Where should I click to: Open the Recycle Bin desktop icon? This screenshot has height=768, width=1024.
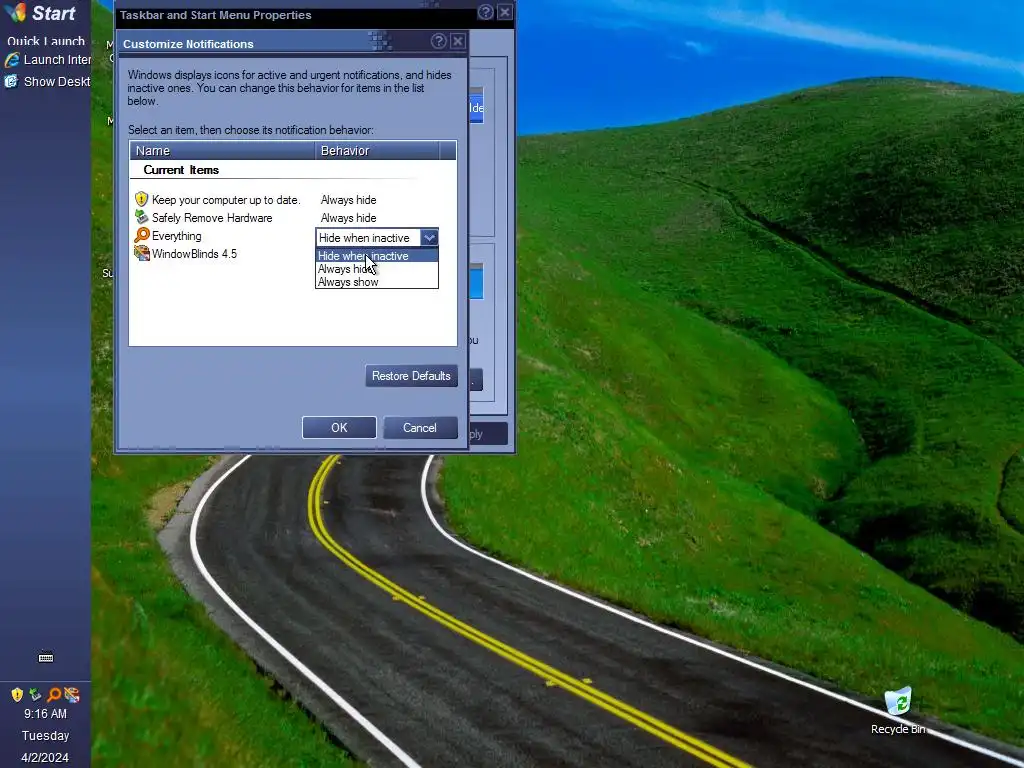point(898,711)
